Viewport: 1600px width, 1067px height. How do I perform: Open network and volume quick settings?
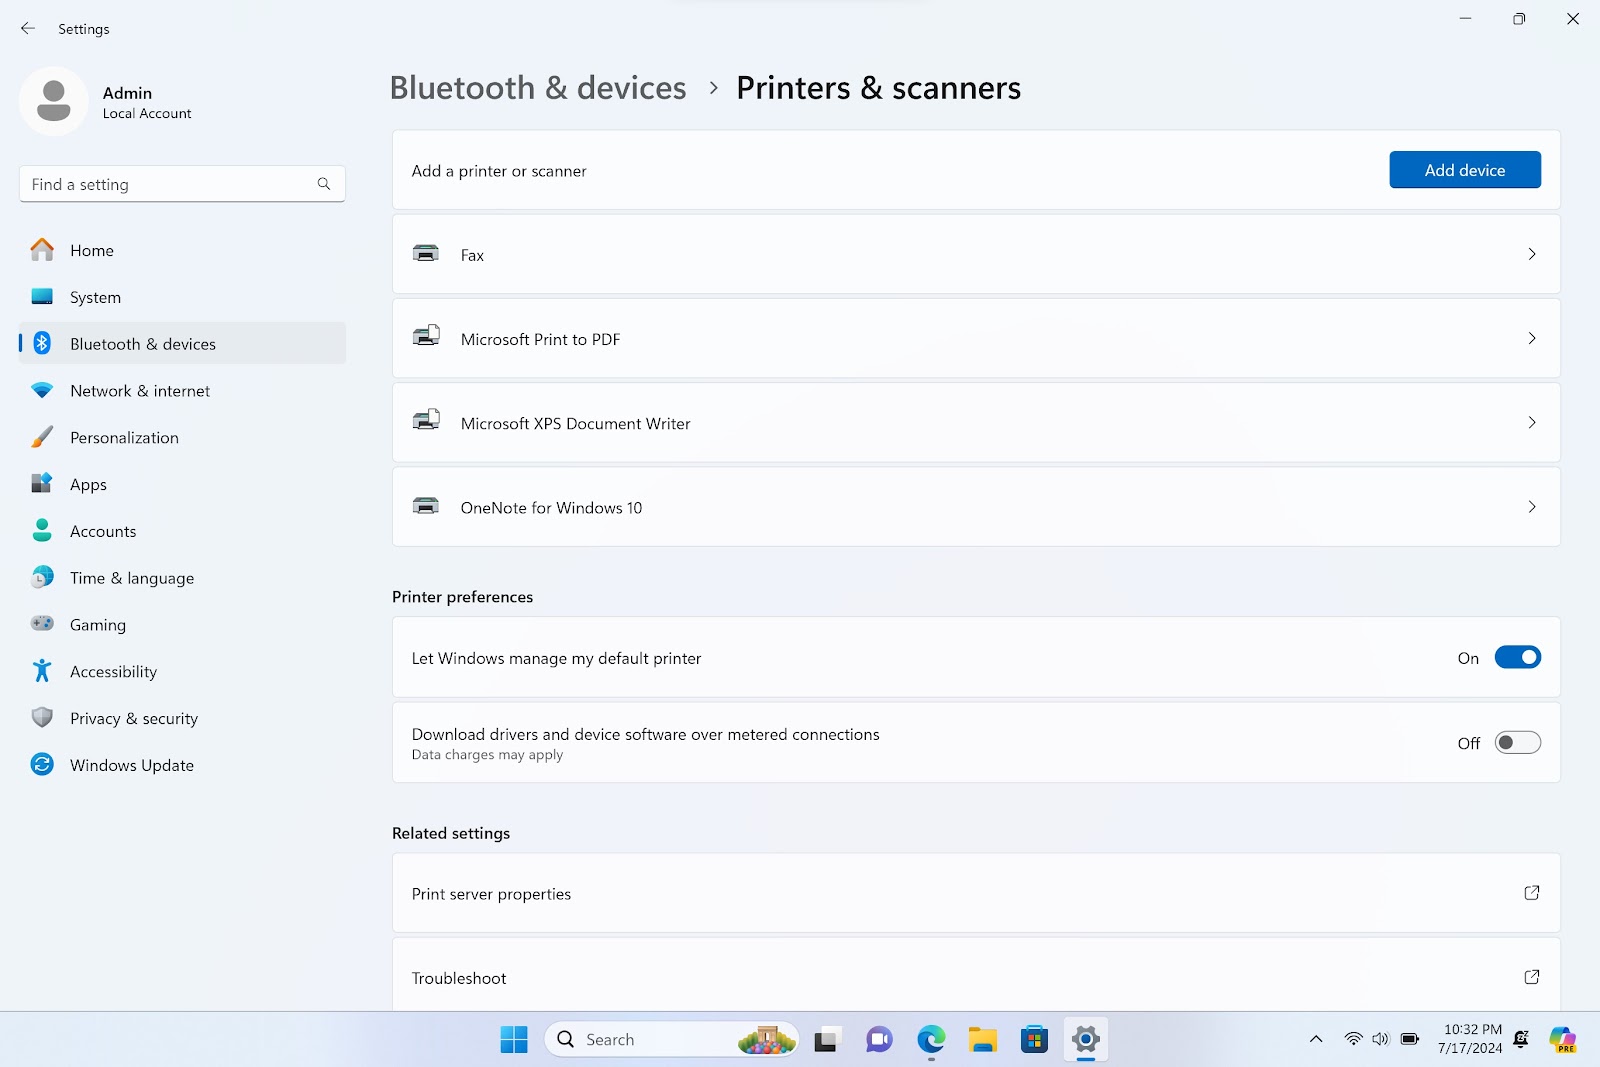pyautogui.click(x=1381, y=1040)
